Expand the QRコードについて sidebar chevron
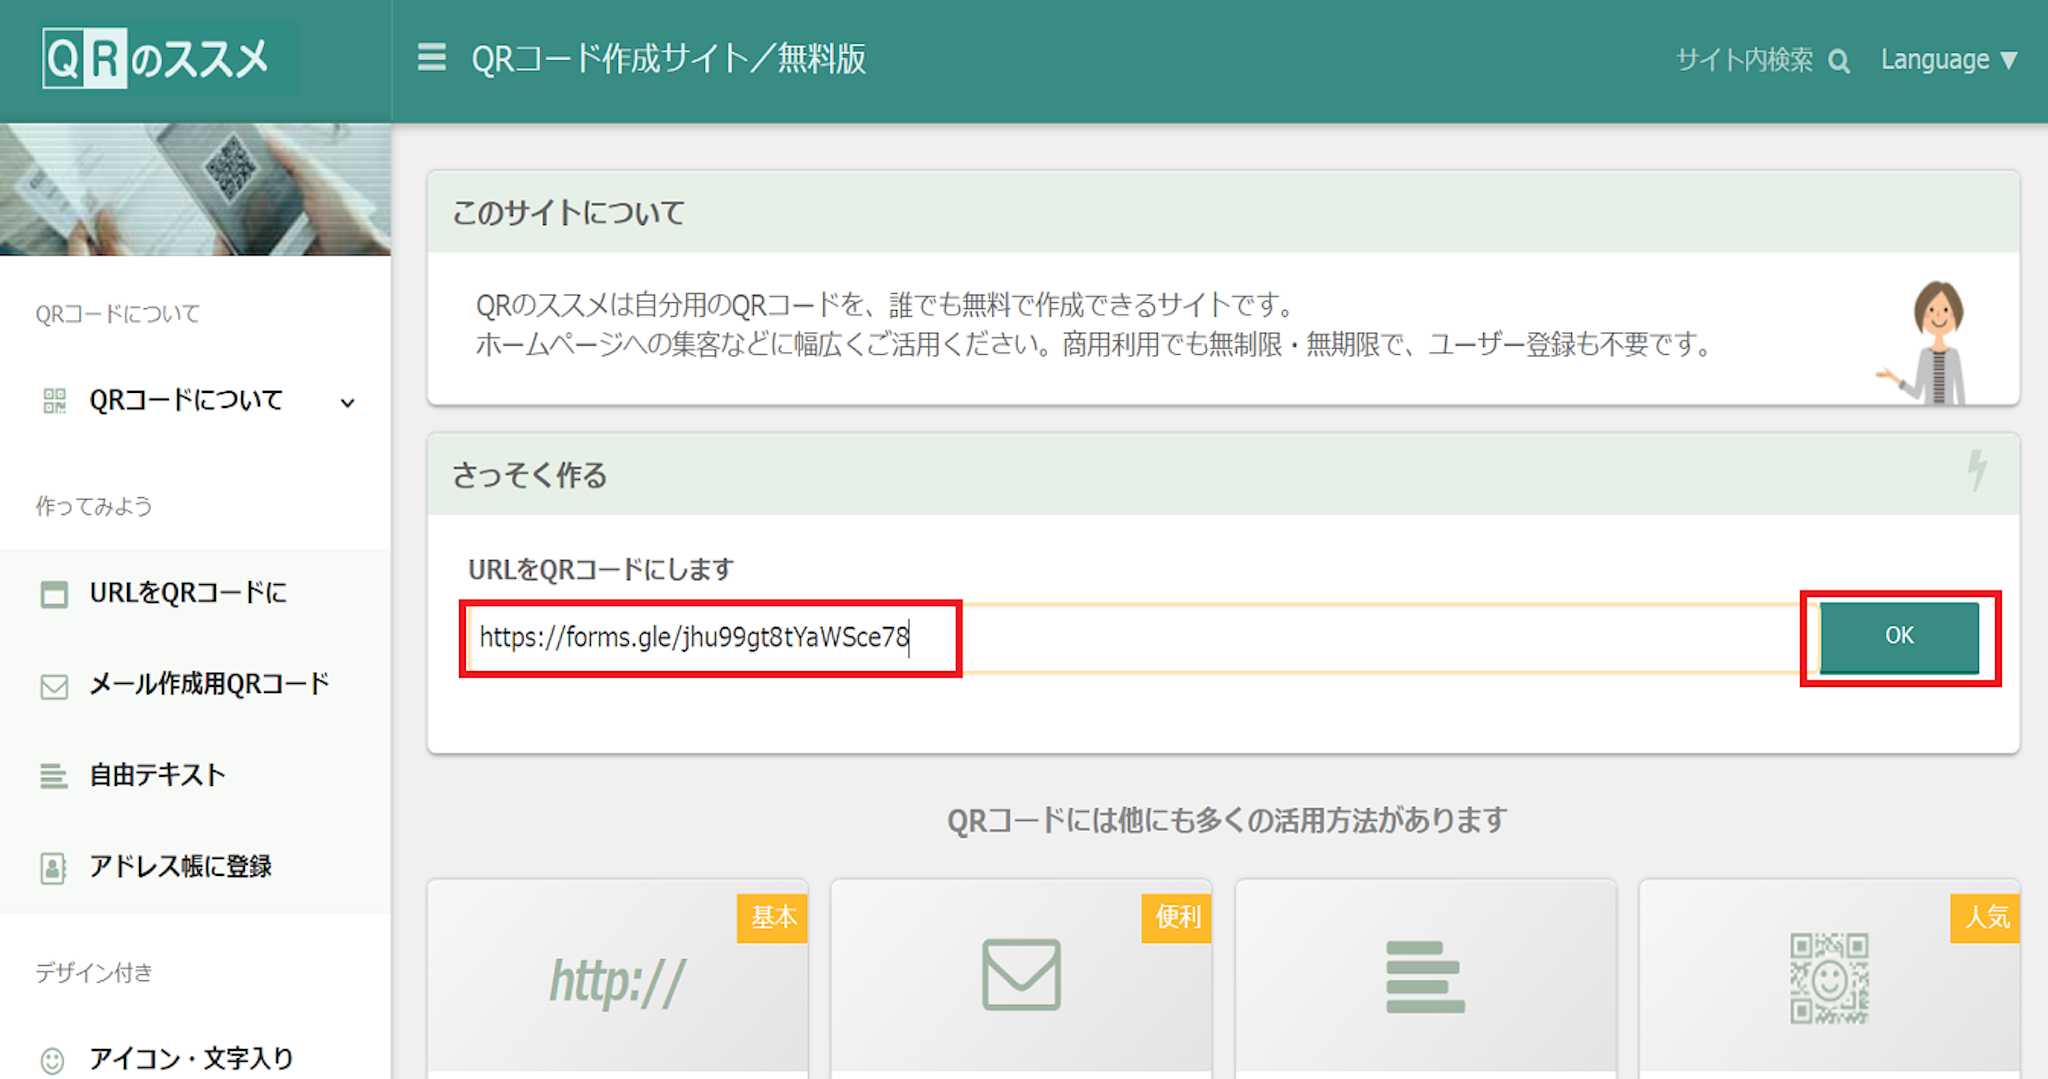The width and height of the screenshot is (2048, 1079). (347, 403)
